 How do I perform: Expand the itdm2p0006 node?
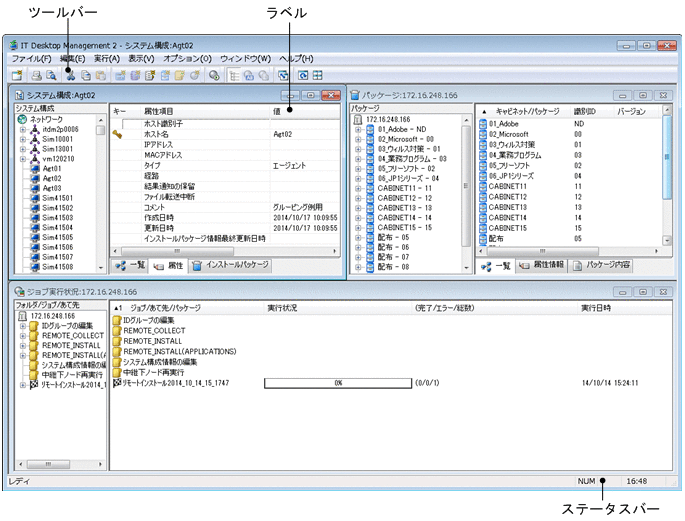(x=23, y=130)
